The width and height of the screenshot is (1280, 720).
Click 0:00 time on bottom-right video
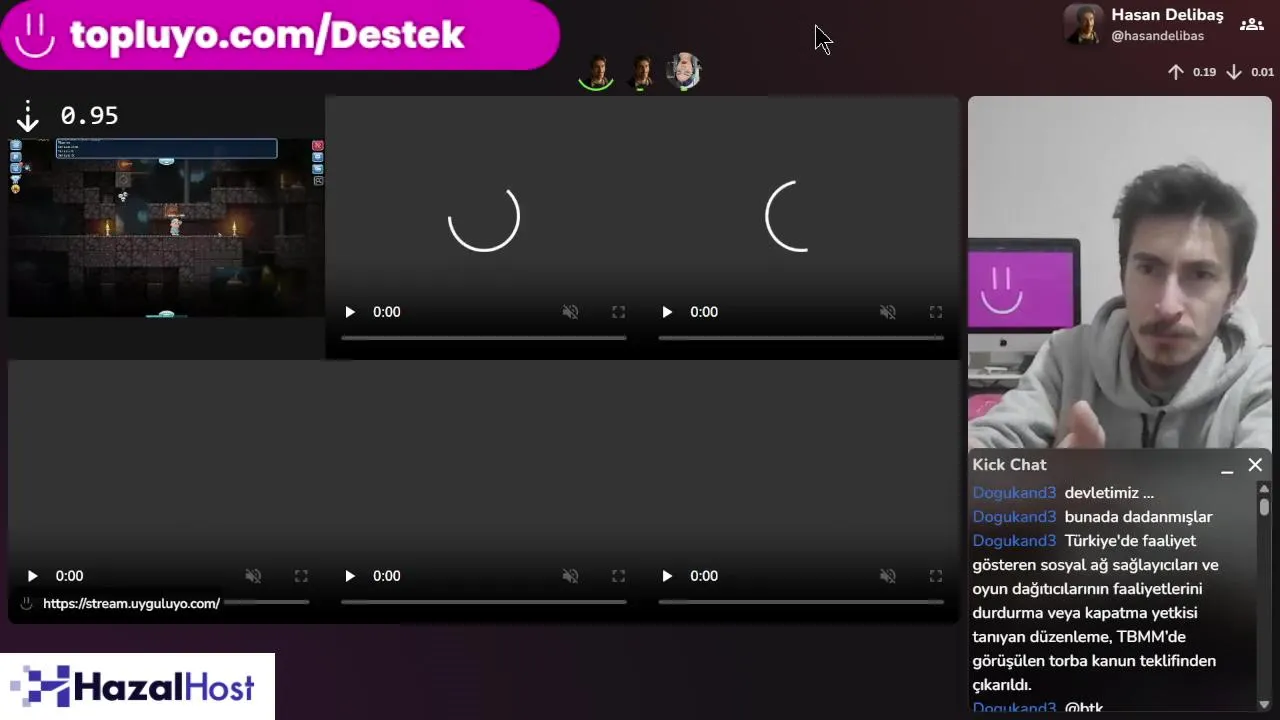(704, 576)
